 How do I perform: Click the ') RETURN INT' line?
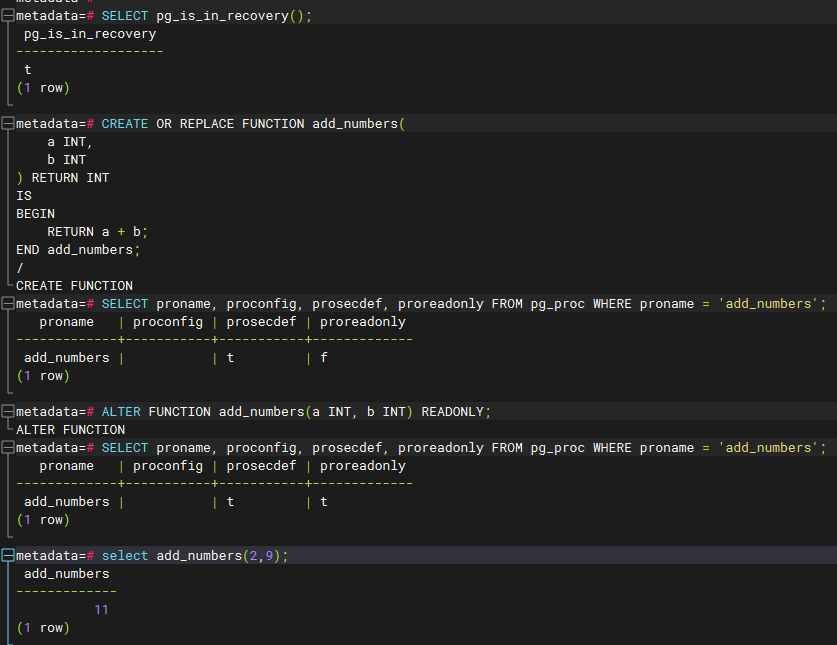point(62,178)
